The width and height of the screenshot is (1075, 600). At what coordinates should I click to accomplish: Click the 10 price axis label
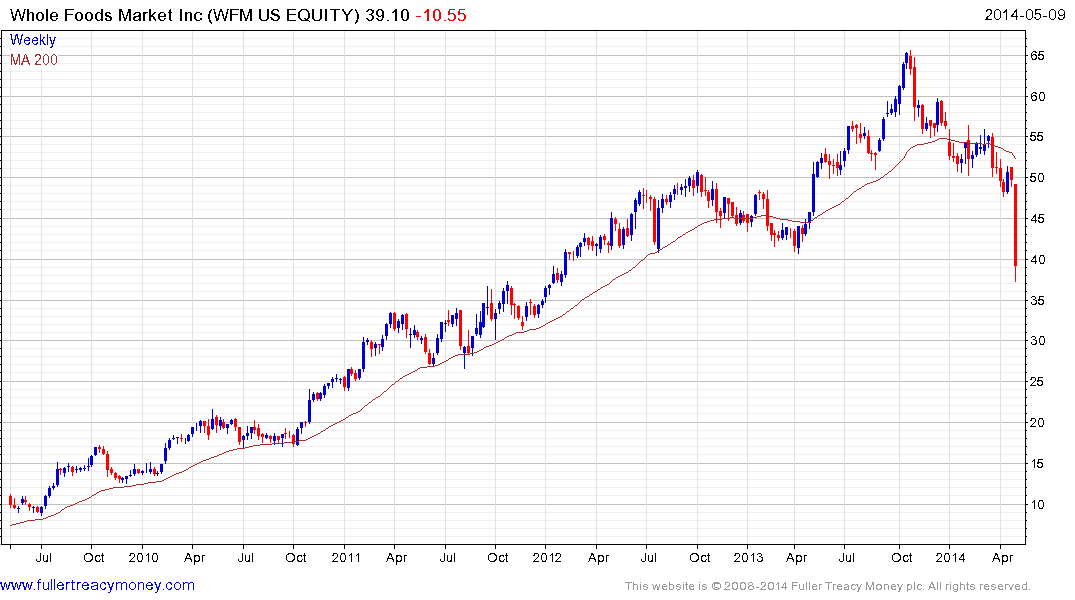point(1037,505)
